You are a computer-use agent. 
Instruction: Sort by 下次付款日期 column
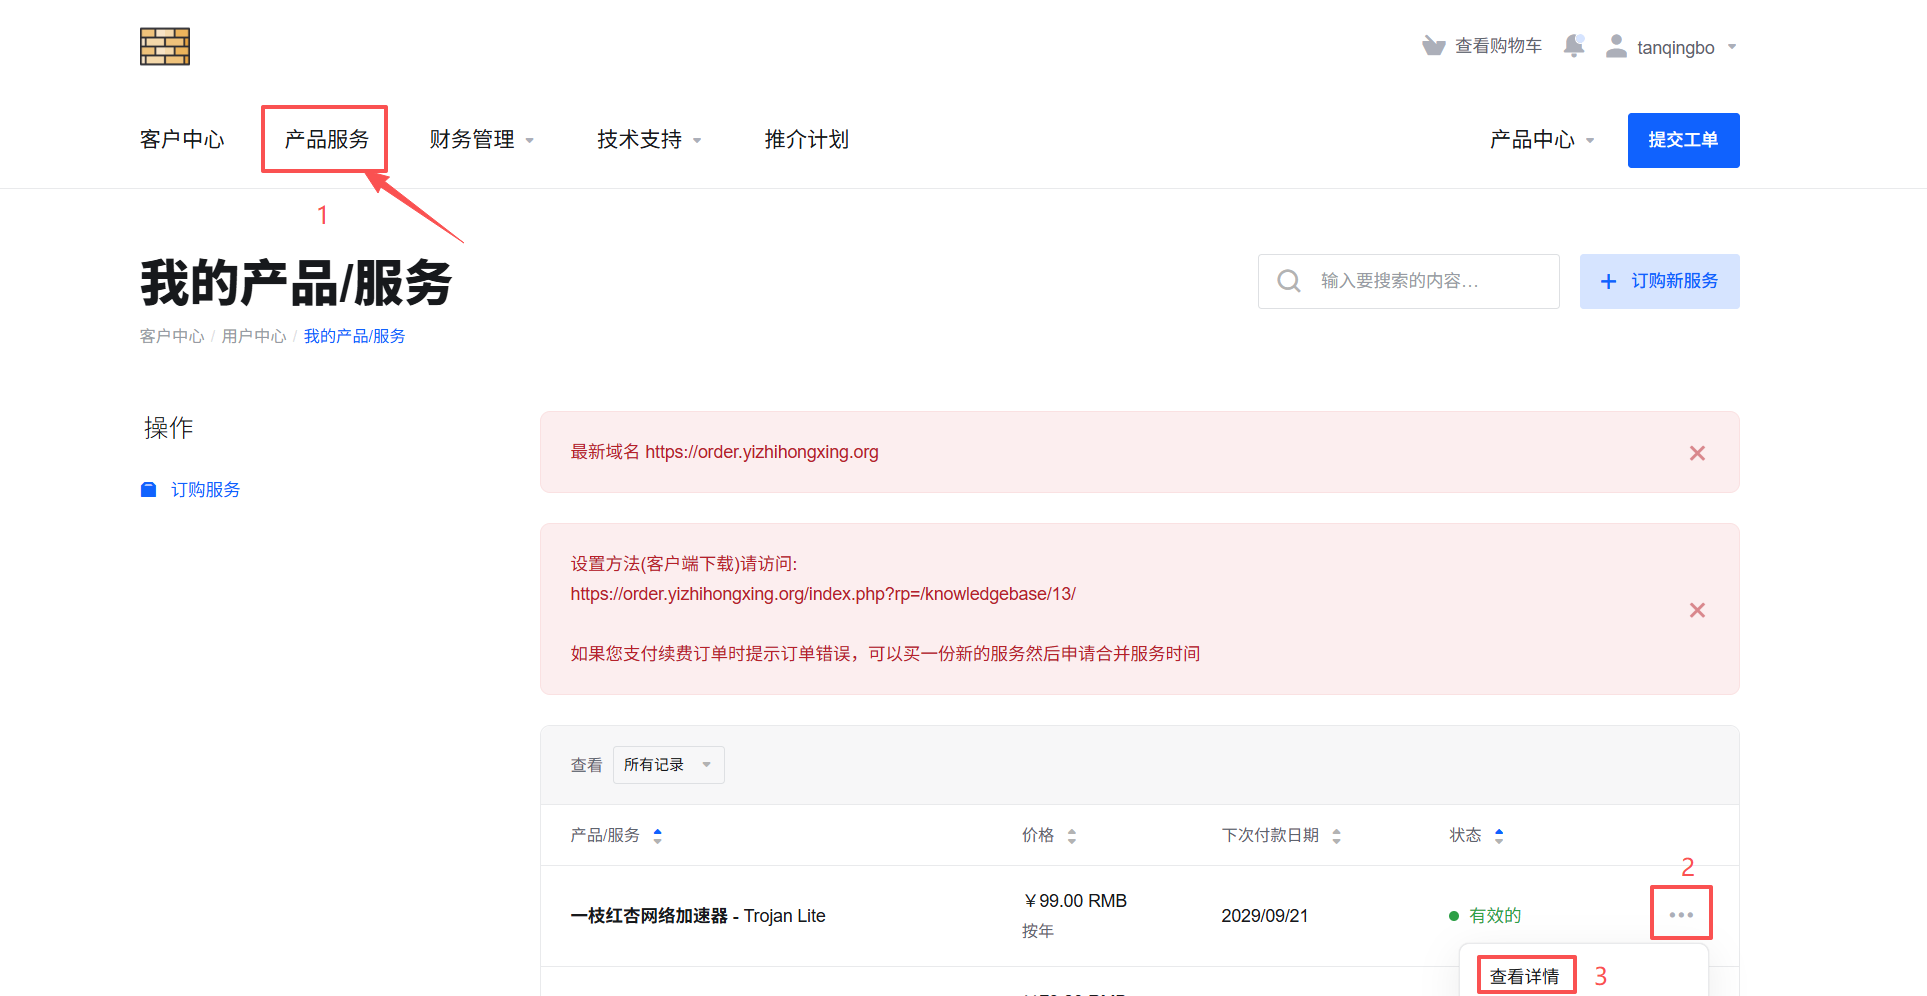1281,835
